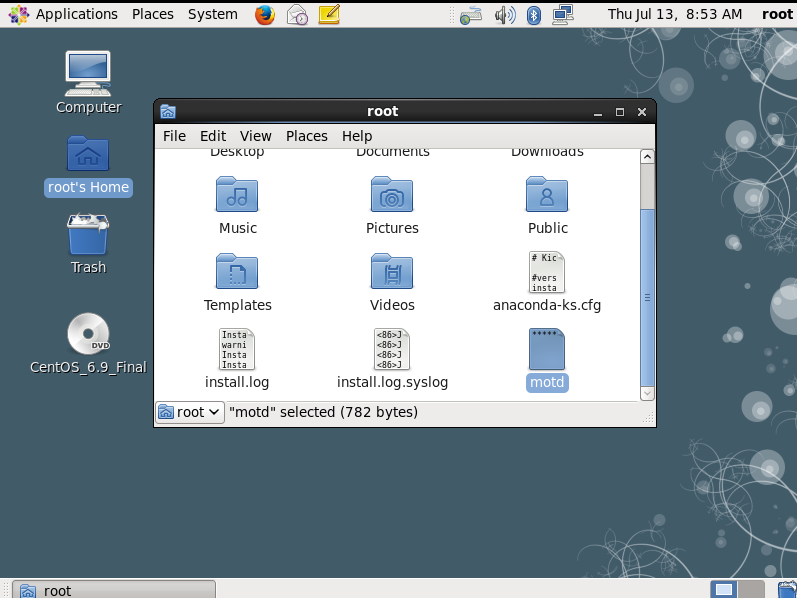The width and height of the screenshot is (797, 598).
Task: Expand the System menu in top panel
Action: coord(212,14)
